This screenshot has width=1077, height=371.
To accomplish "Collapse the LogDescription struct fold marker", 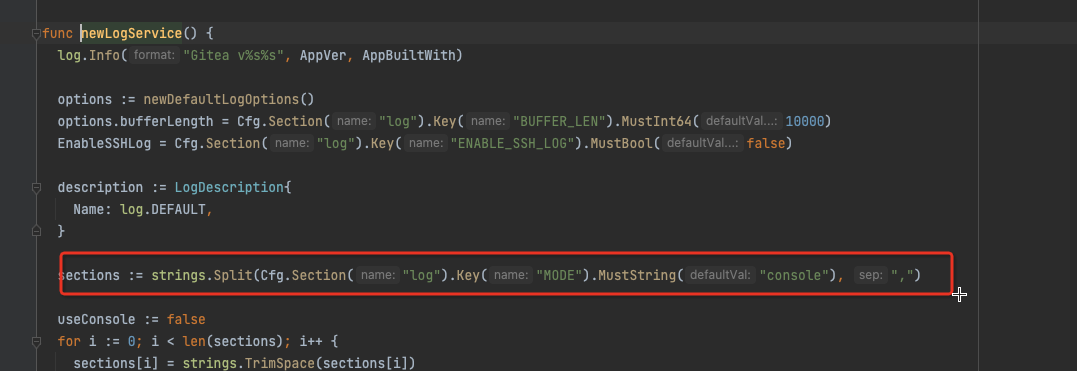I will [36, 188].
